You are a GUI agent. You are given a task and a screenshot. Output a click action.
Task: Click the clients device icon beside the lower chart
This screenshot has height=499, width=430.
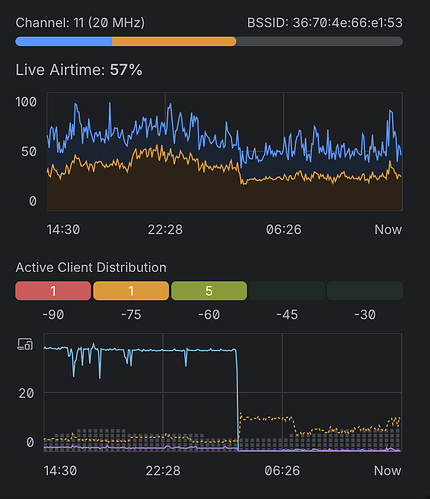point(25,344)
